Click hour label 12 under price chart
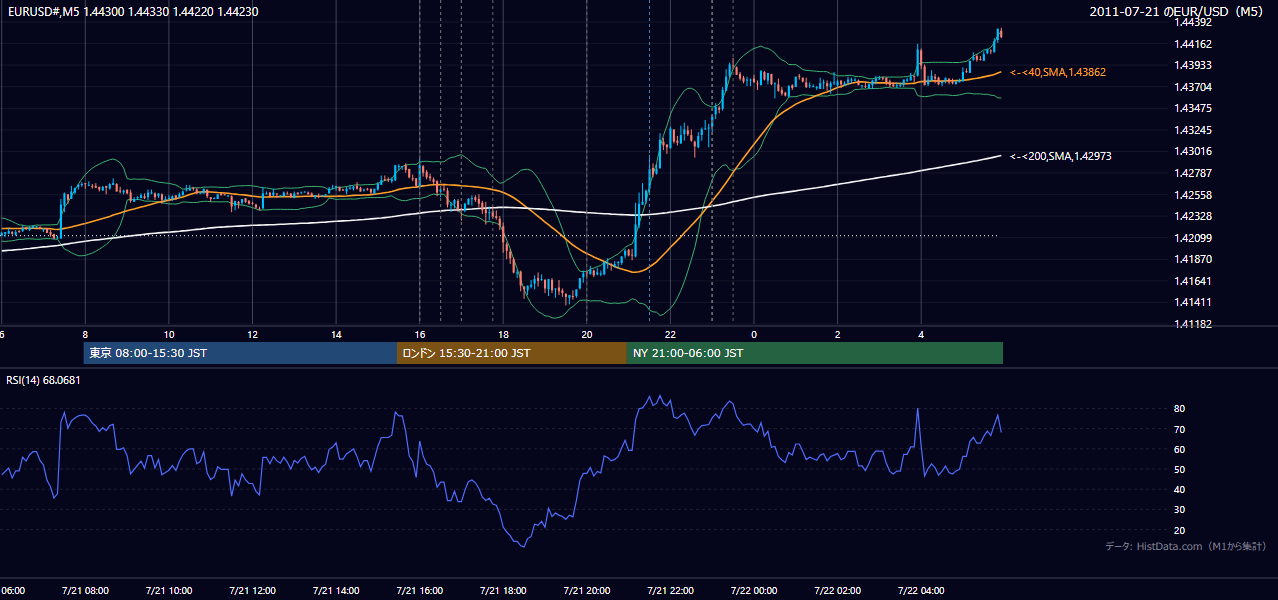1278x600 pixels. [x=253, y=334]
